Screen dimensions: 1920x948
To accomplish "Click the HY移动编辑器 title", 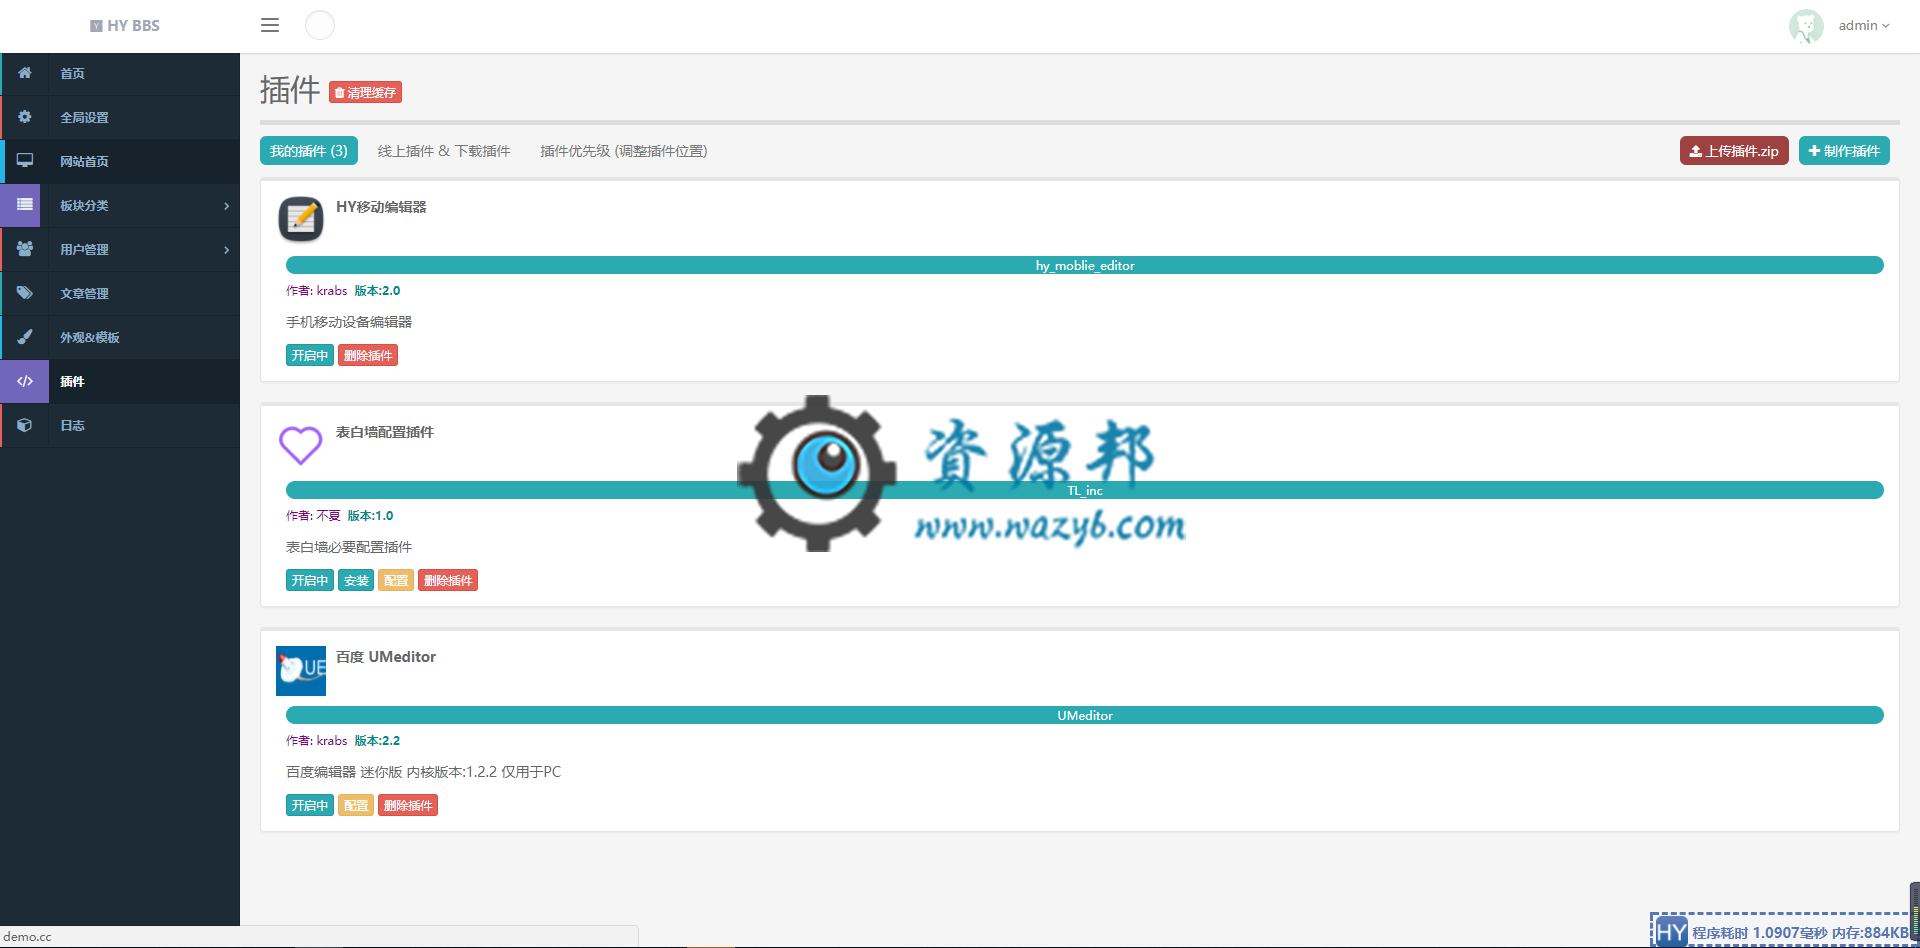I will tap(381, 207).
